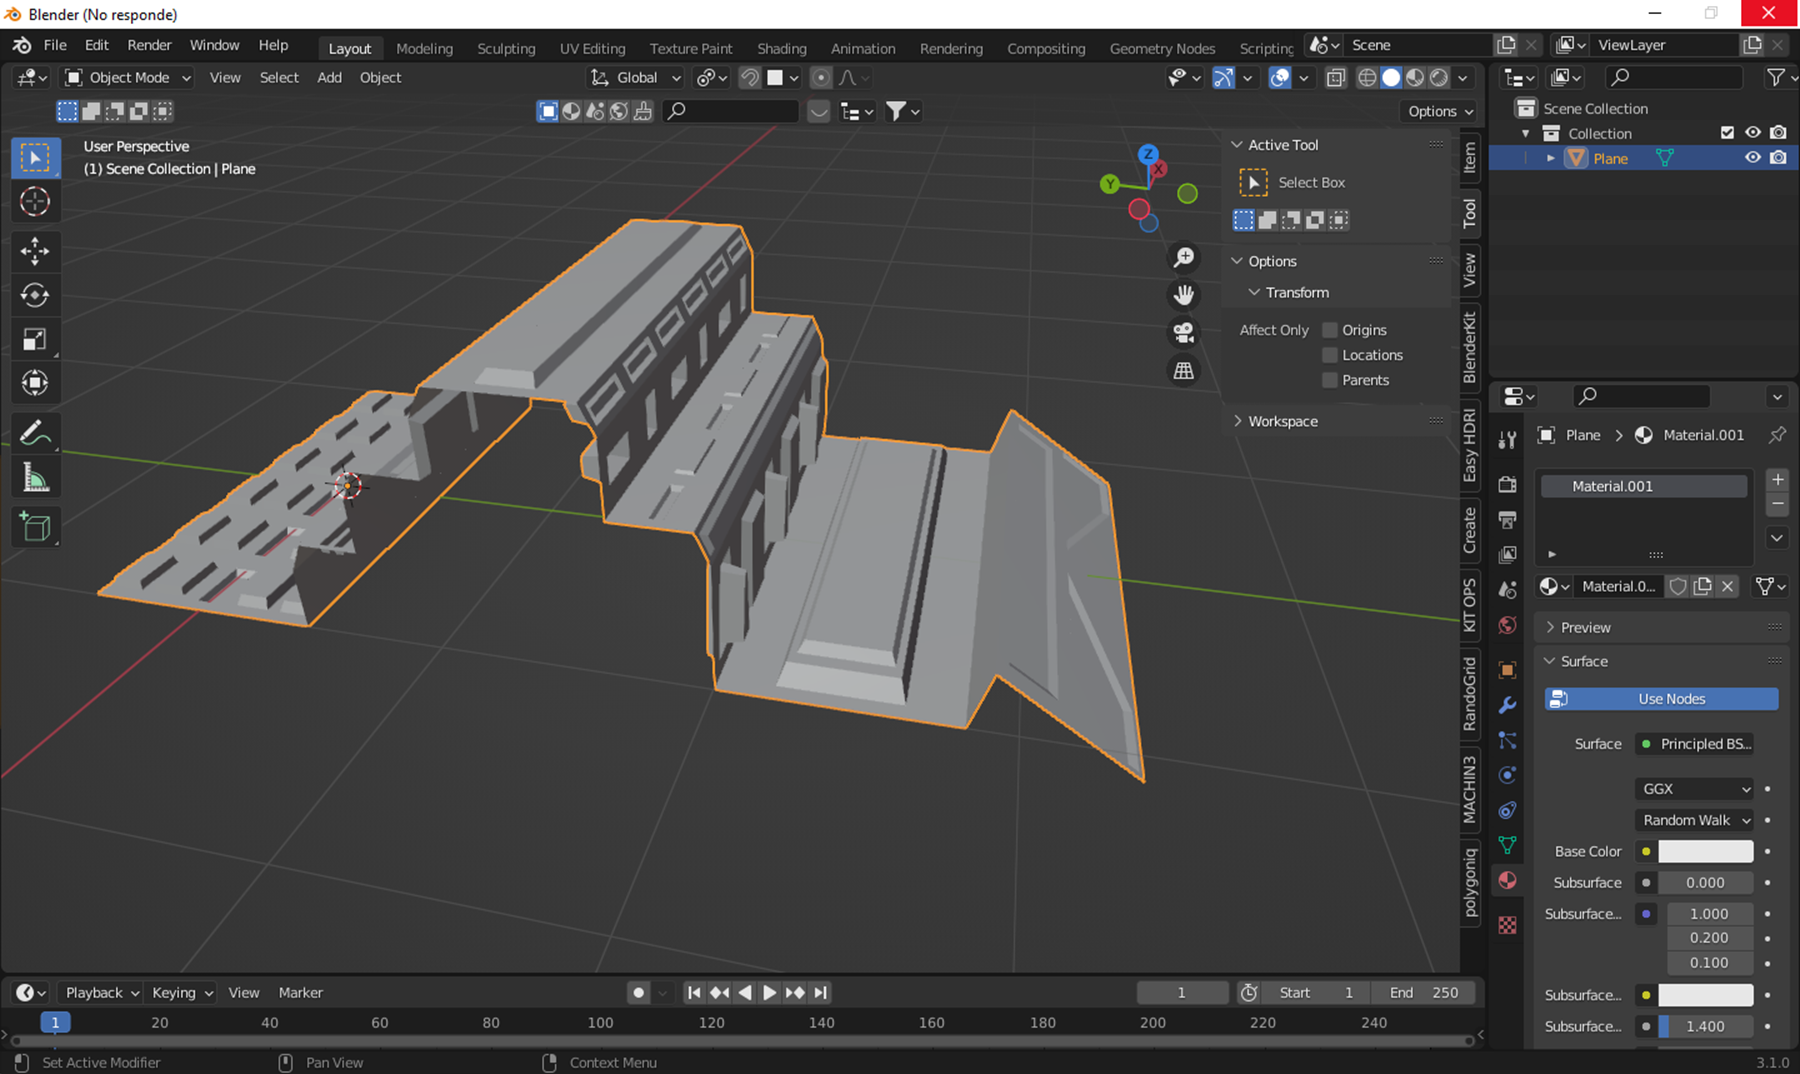The width and height of the screenshot is (1800, 1074).
Task: Disable Plane in renders camera icon
Action: [1778, 158]
